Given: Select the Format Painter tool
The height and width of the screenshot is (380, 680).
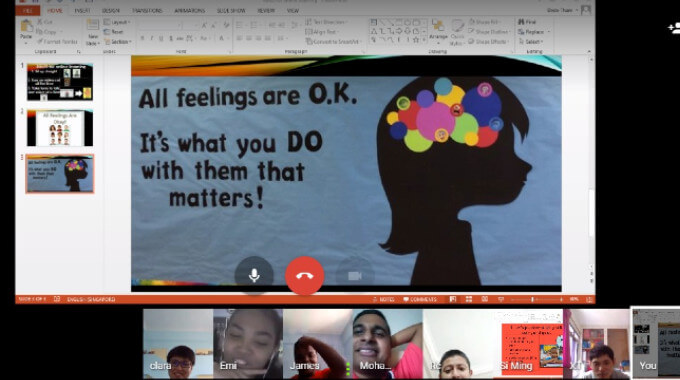Looking at the screenshot, I should (57, 42).
